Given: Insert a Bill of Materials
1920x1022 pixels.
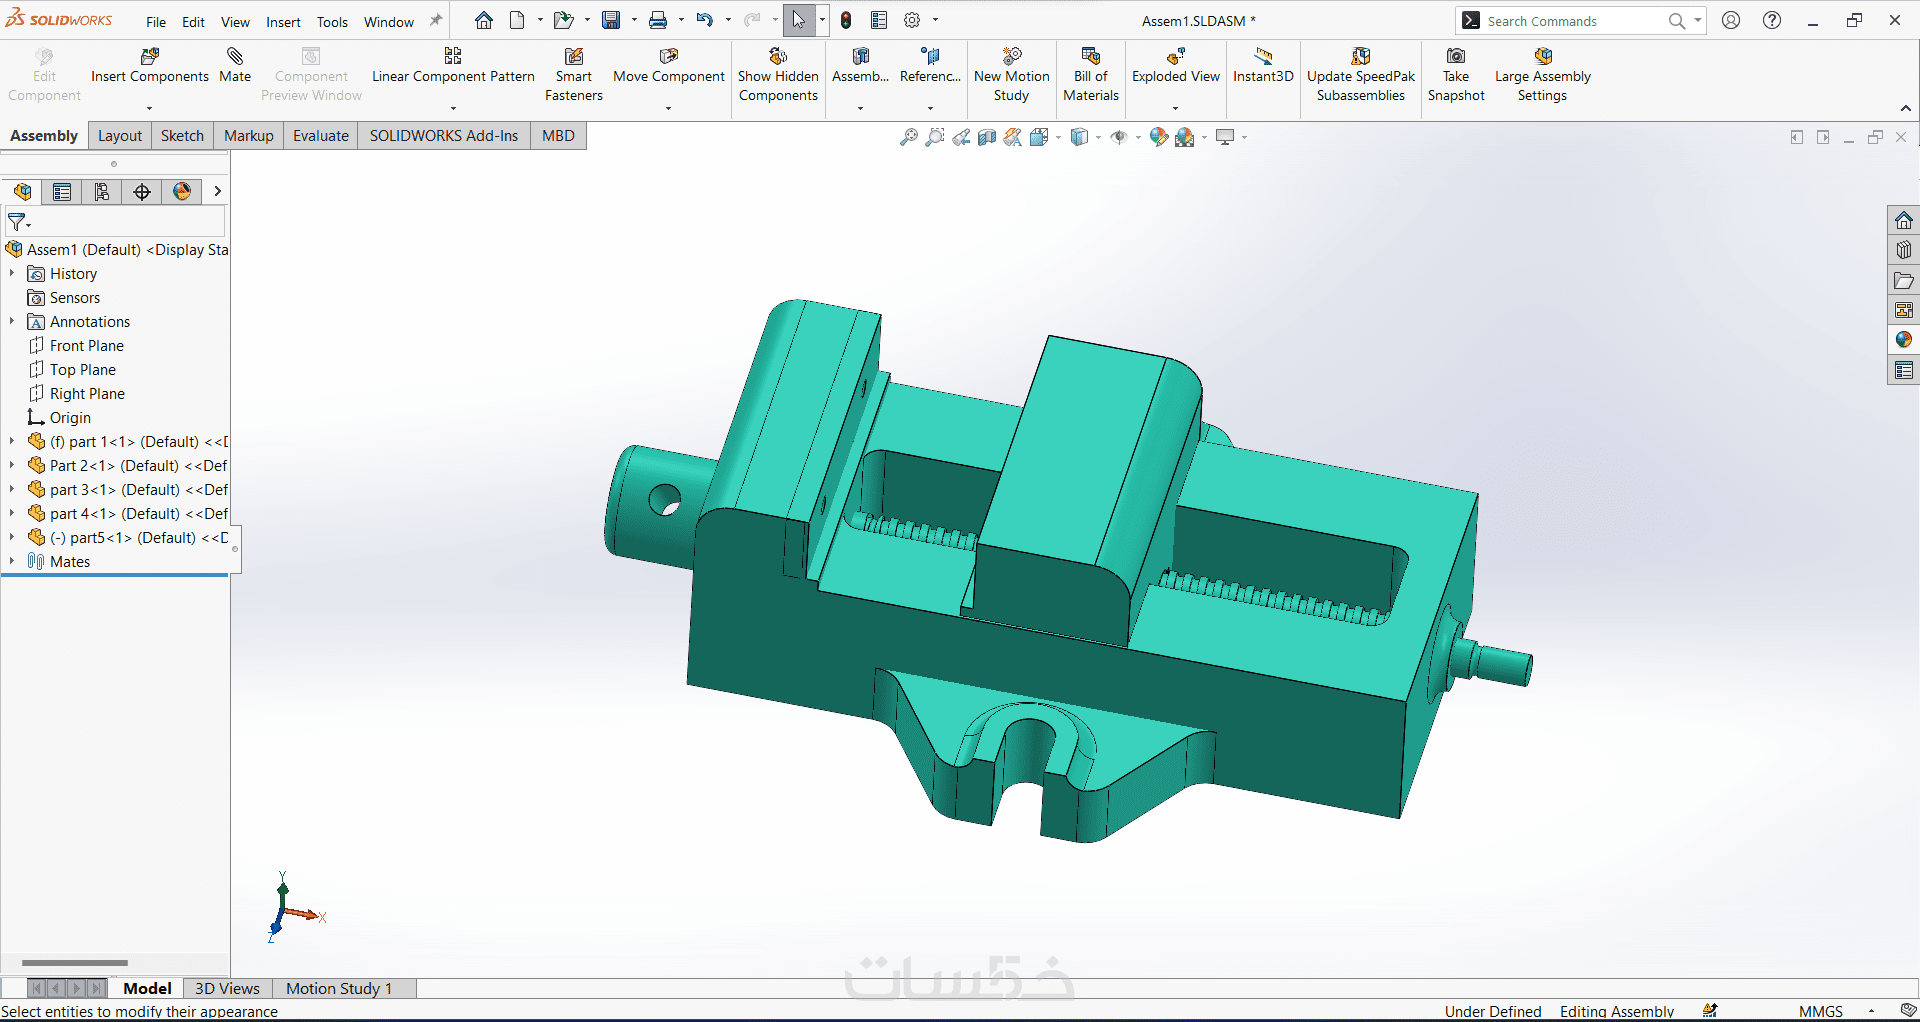Looking at the screenshot, I should click(x=1091, y=75).
